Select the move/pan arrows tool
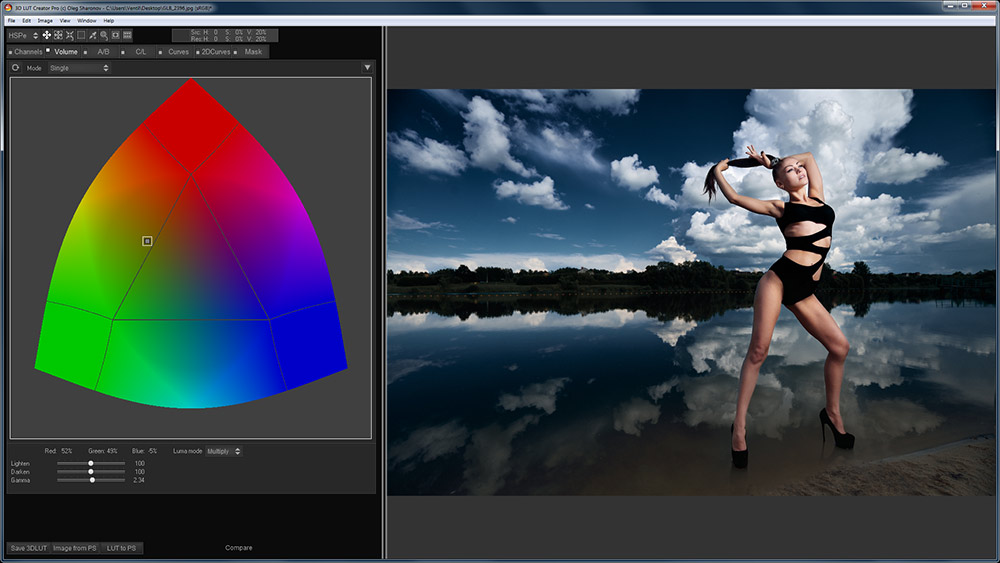Image resolution: width=1000 pixels, height=563 pixels. 46,35
